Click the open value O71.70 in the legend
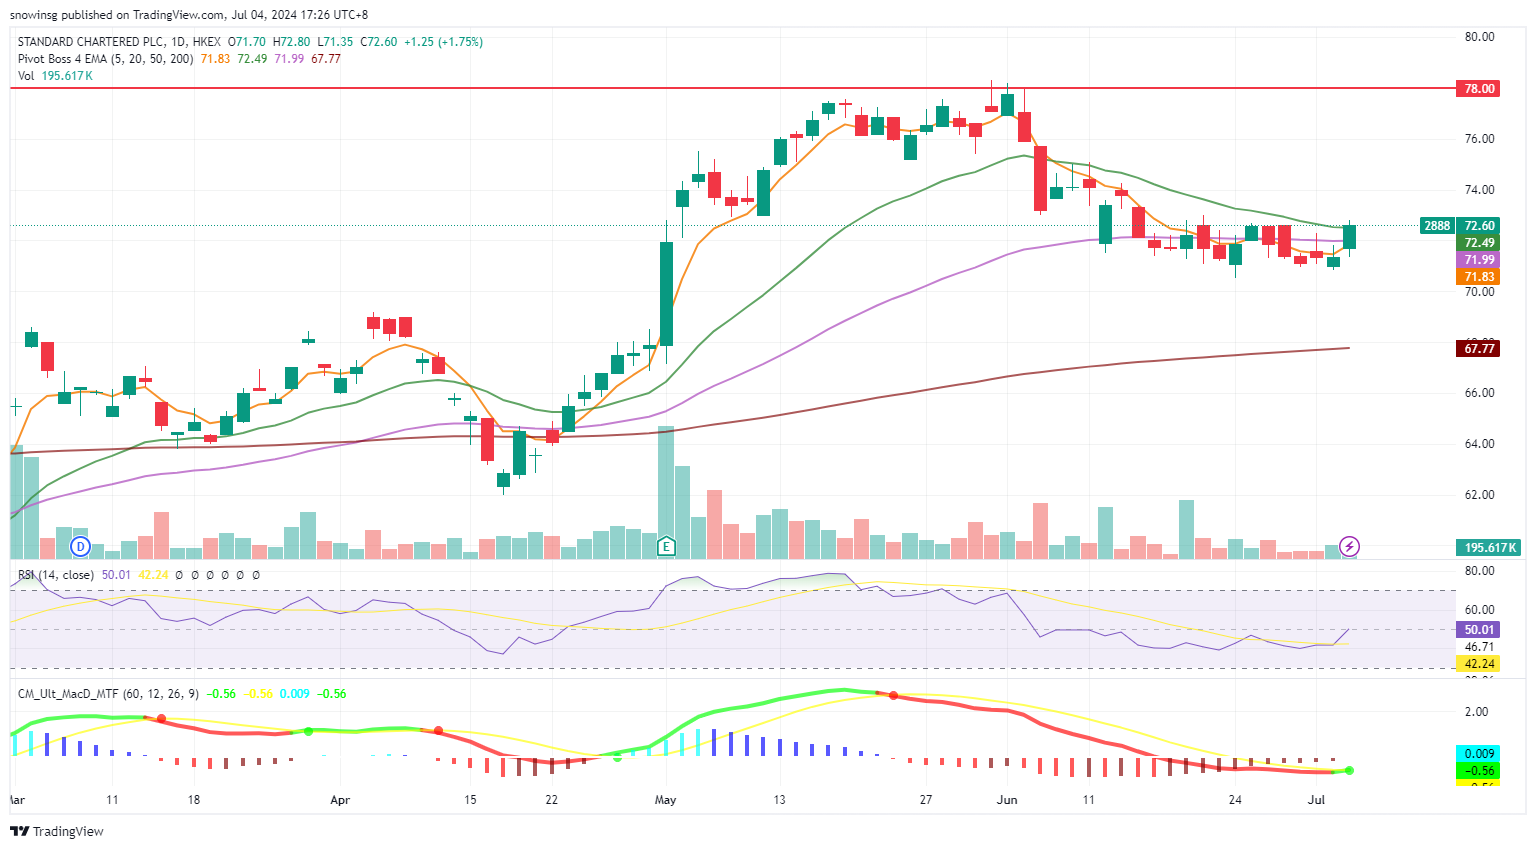Screen dimensions: 1536x849 [x=247, y=42]
